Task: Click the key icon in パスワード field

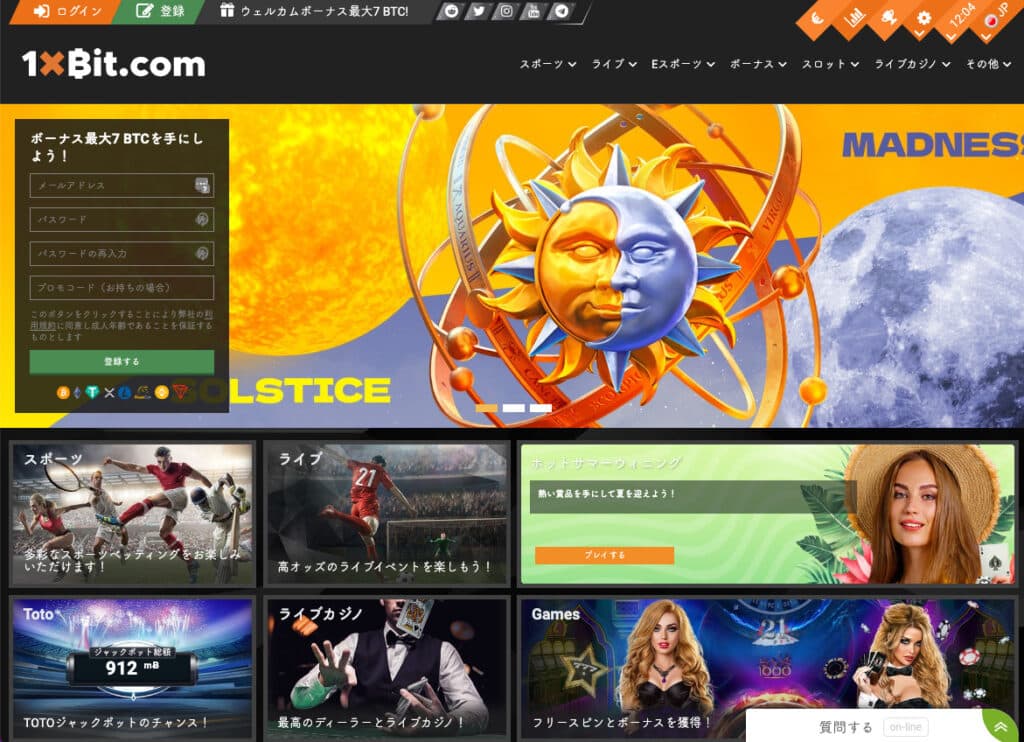Action: pos(202,219)
